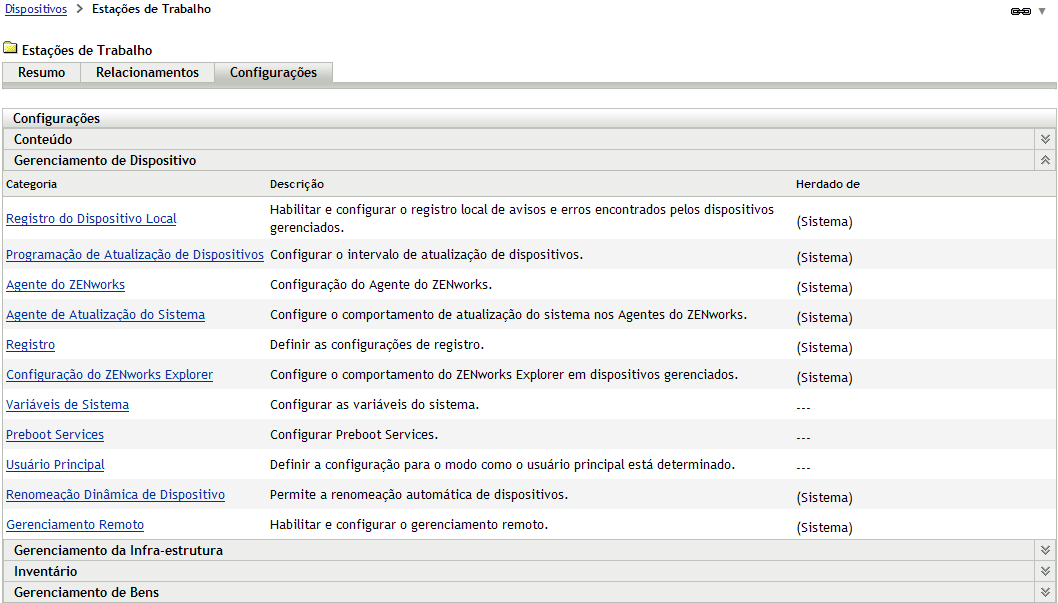Open Programação de Atualização de Dispositivos
1058x603 pixels.
point(135,254)
